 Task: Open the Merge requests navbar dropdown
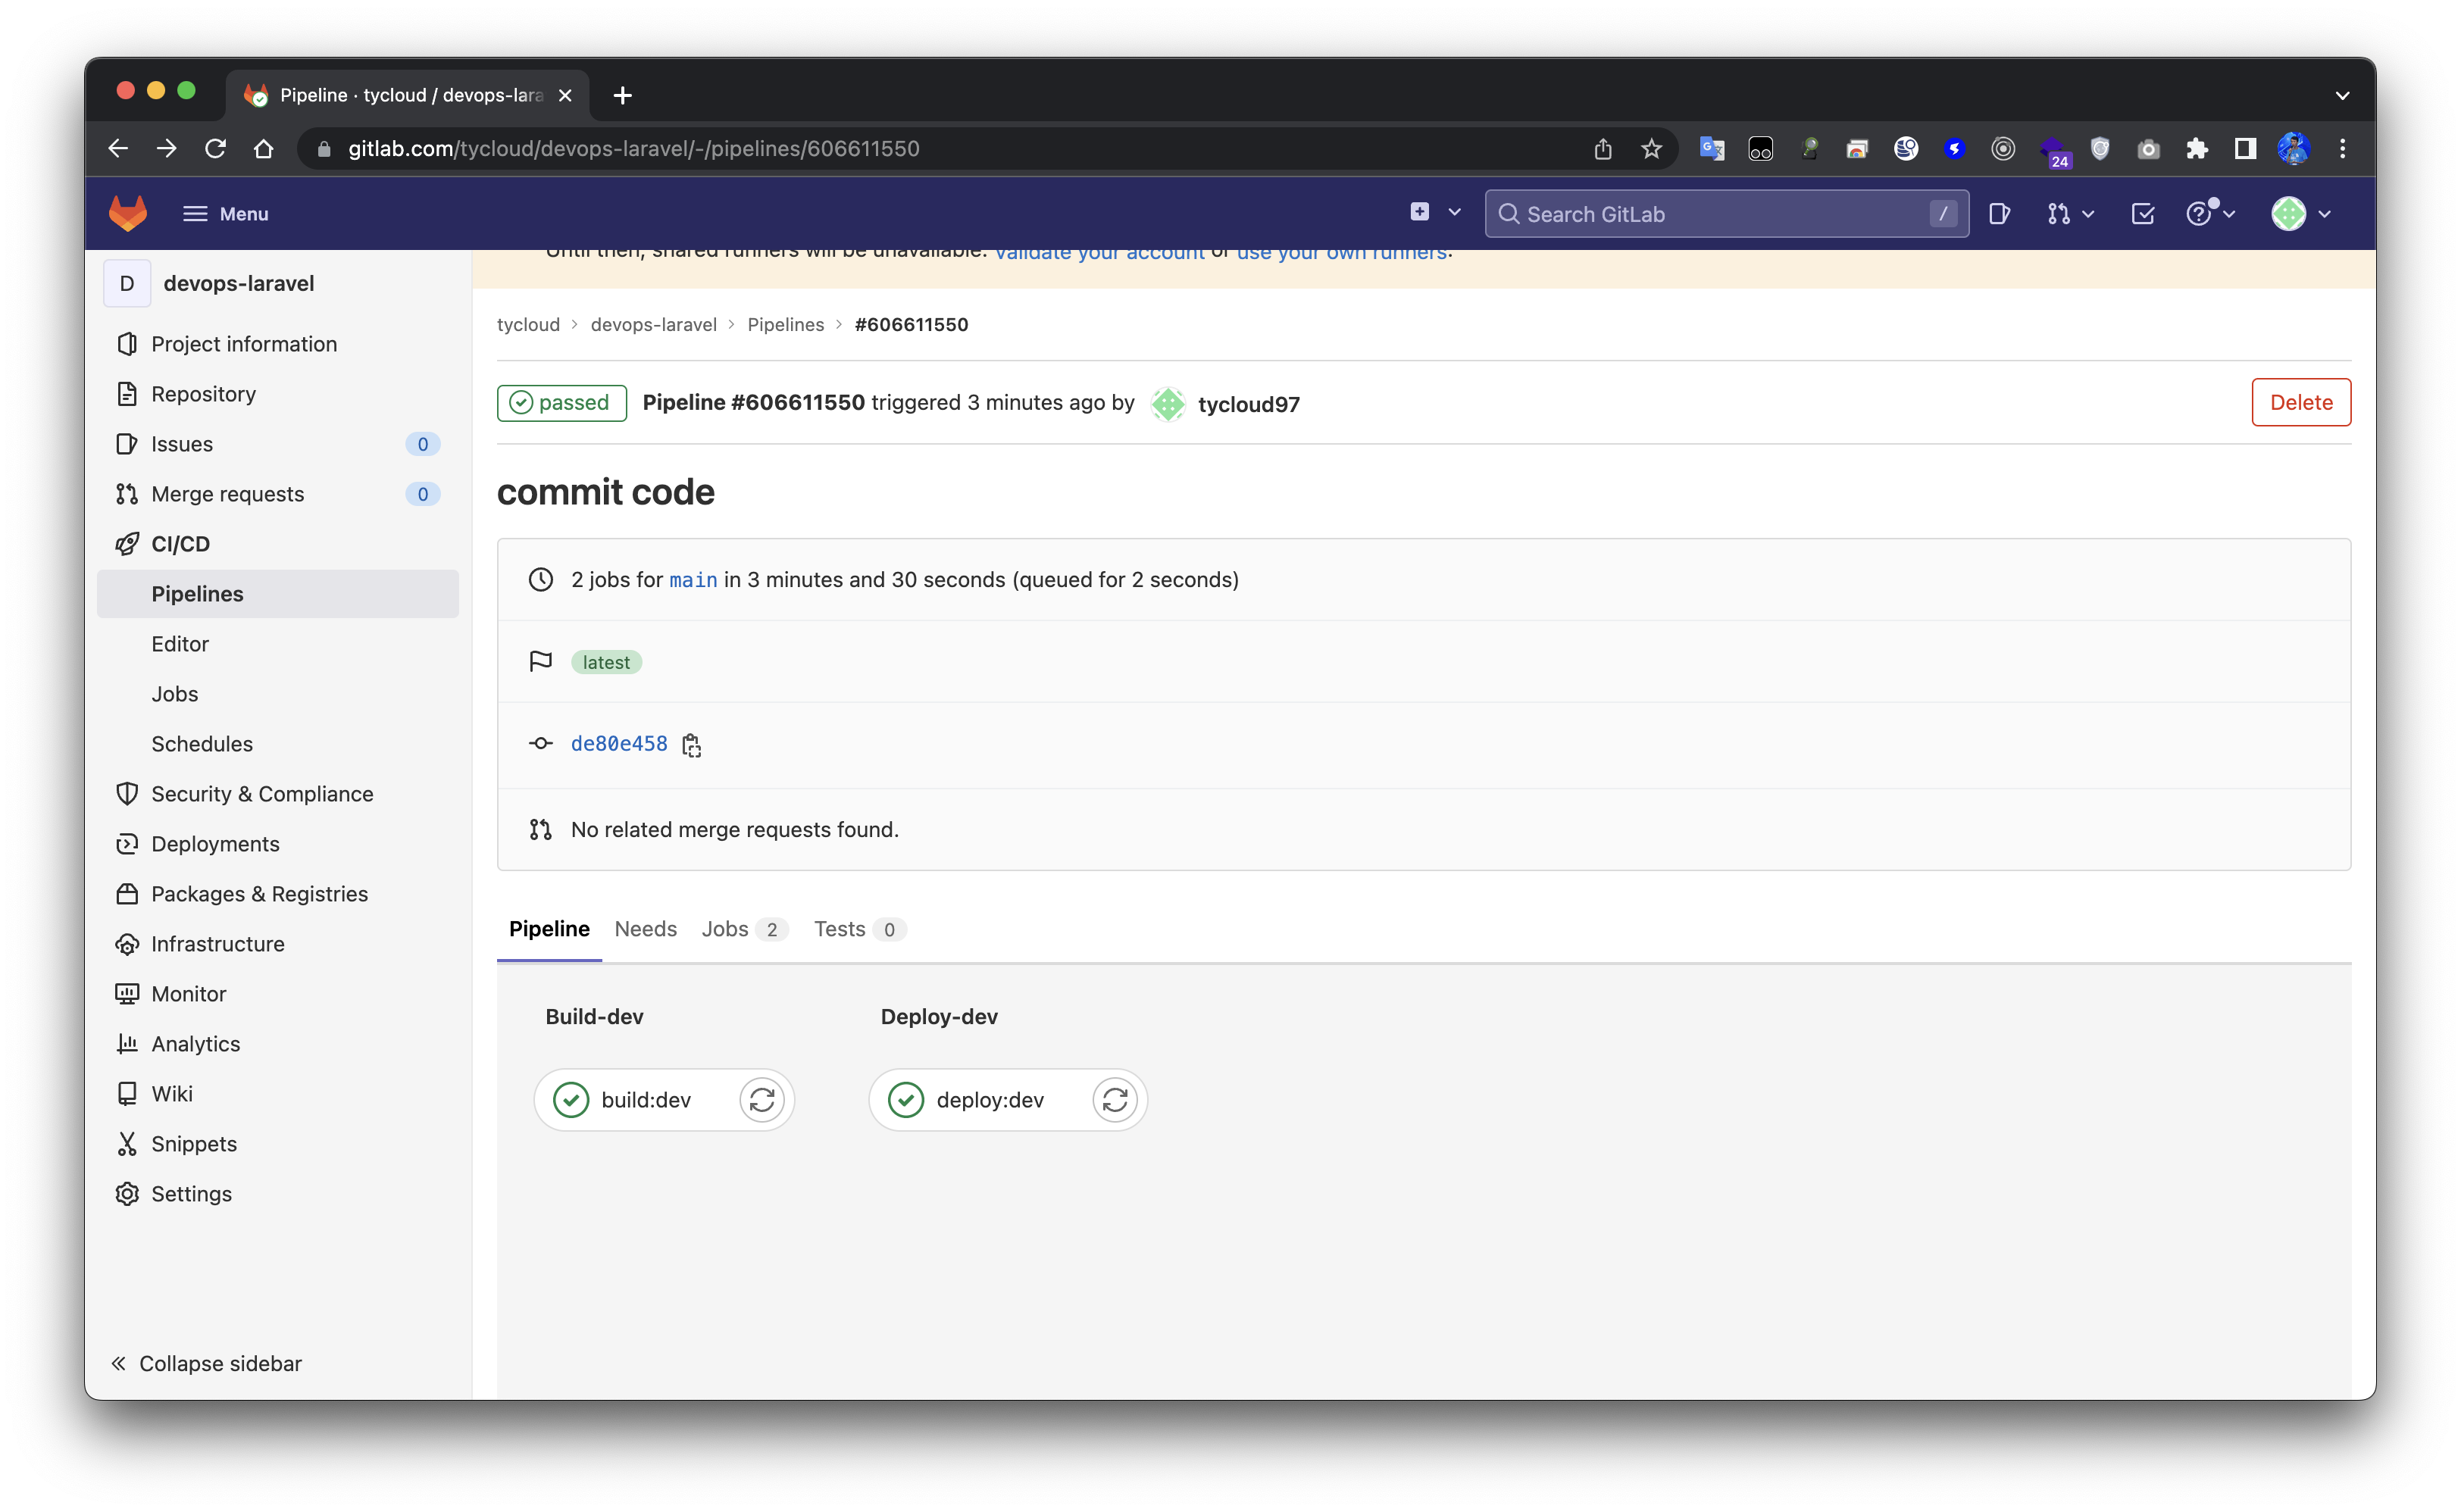click(x=2069, y=213)
